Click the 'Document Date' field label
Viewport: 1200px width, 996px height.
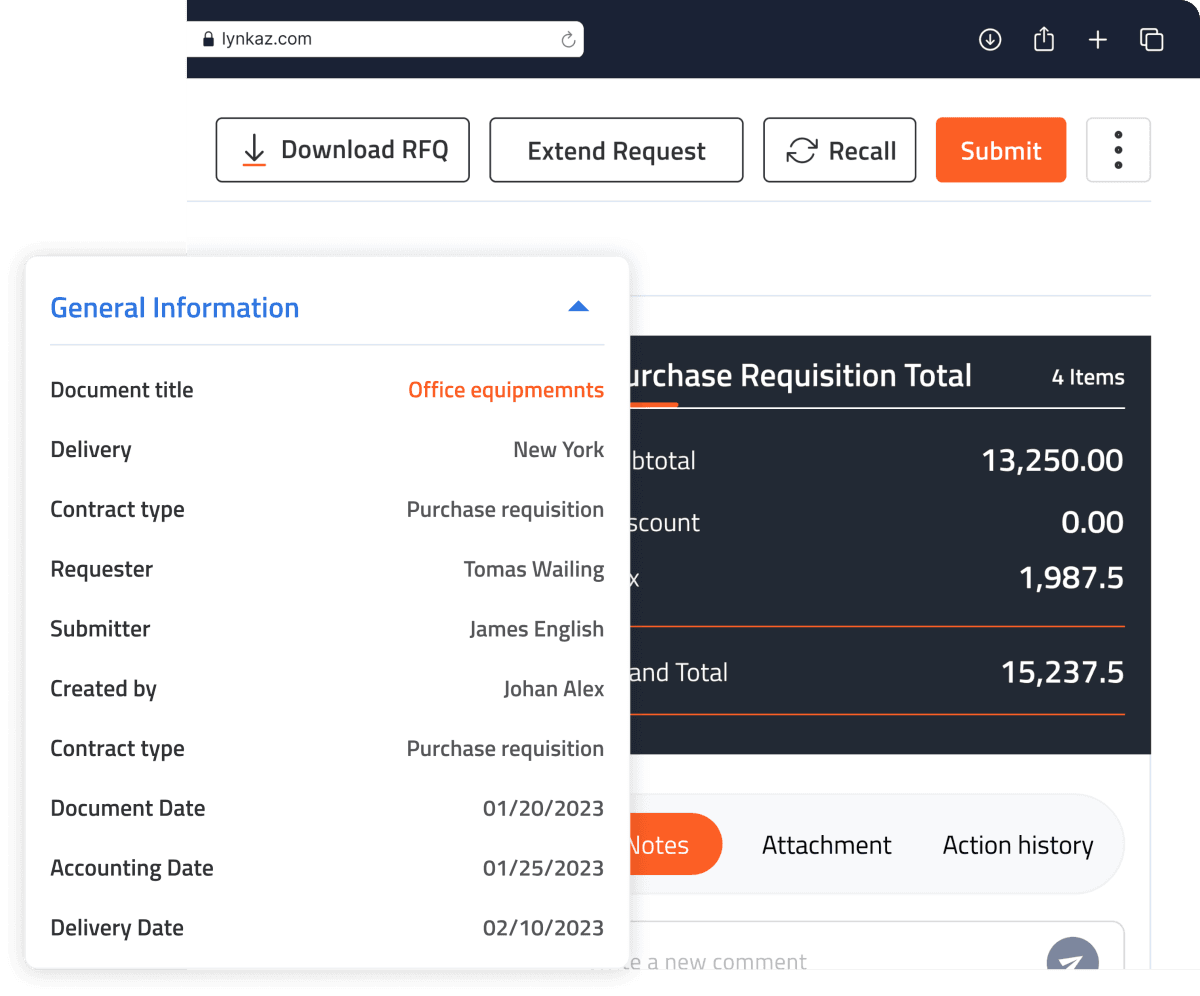click(128, 808)
